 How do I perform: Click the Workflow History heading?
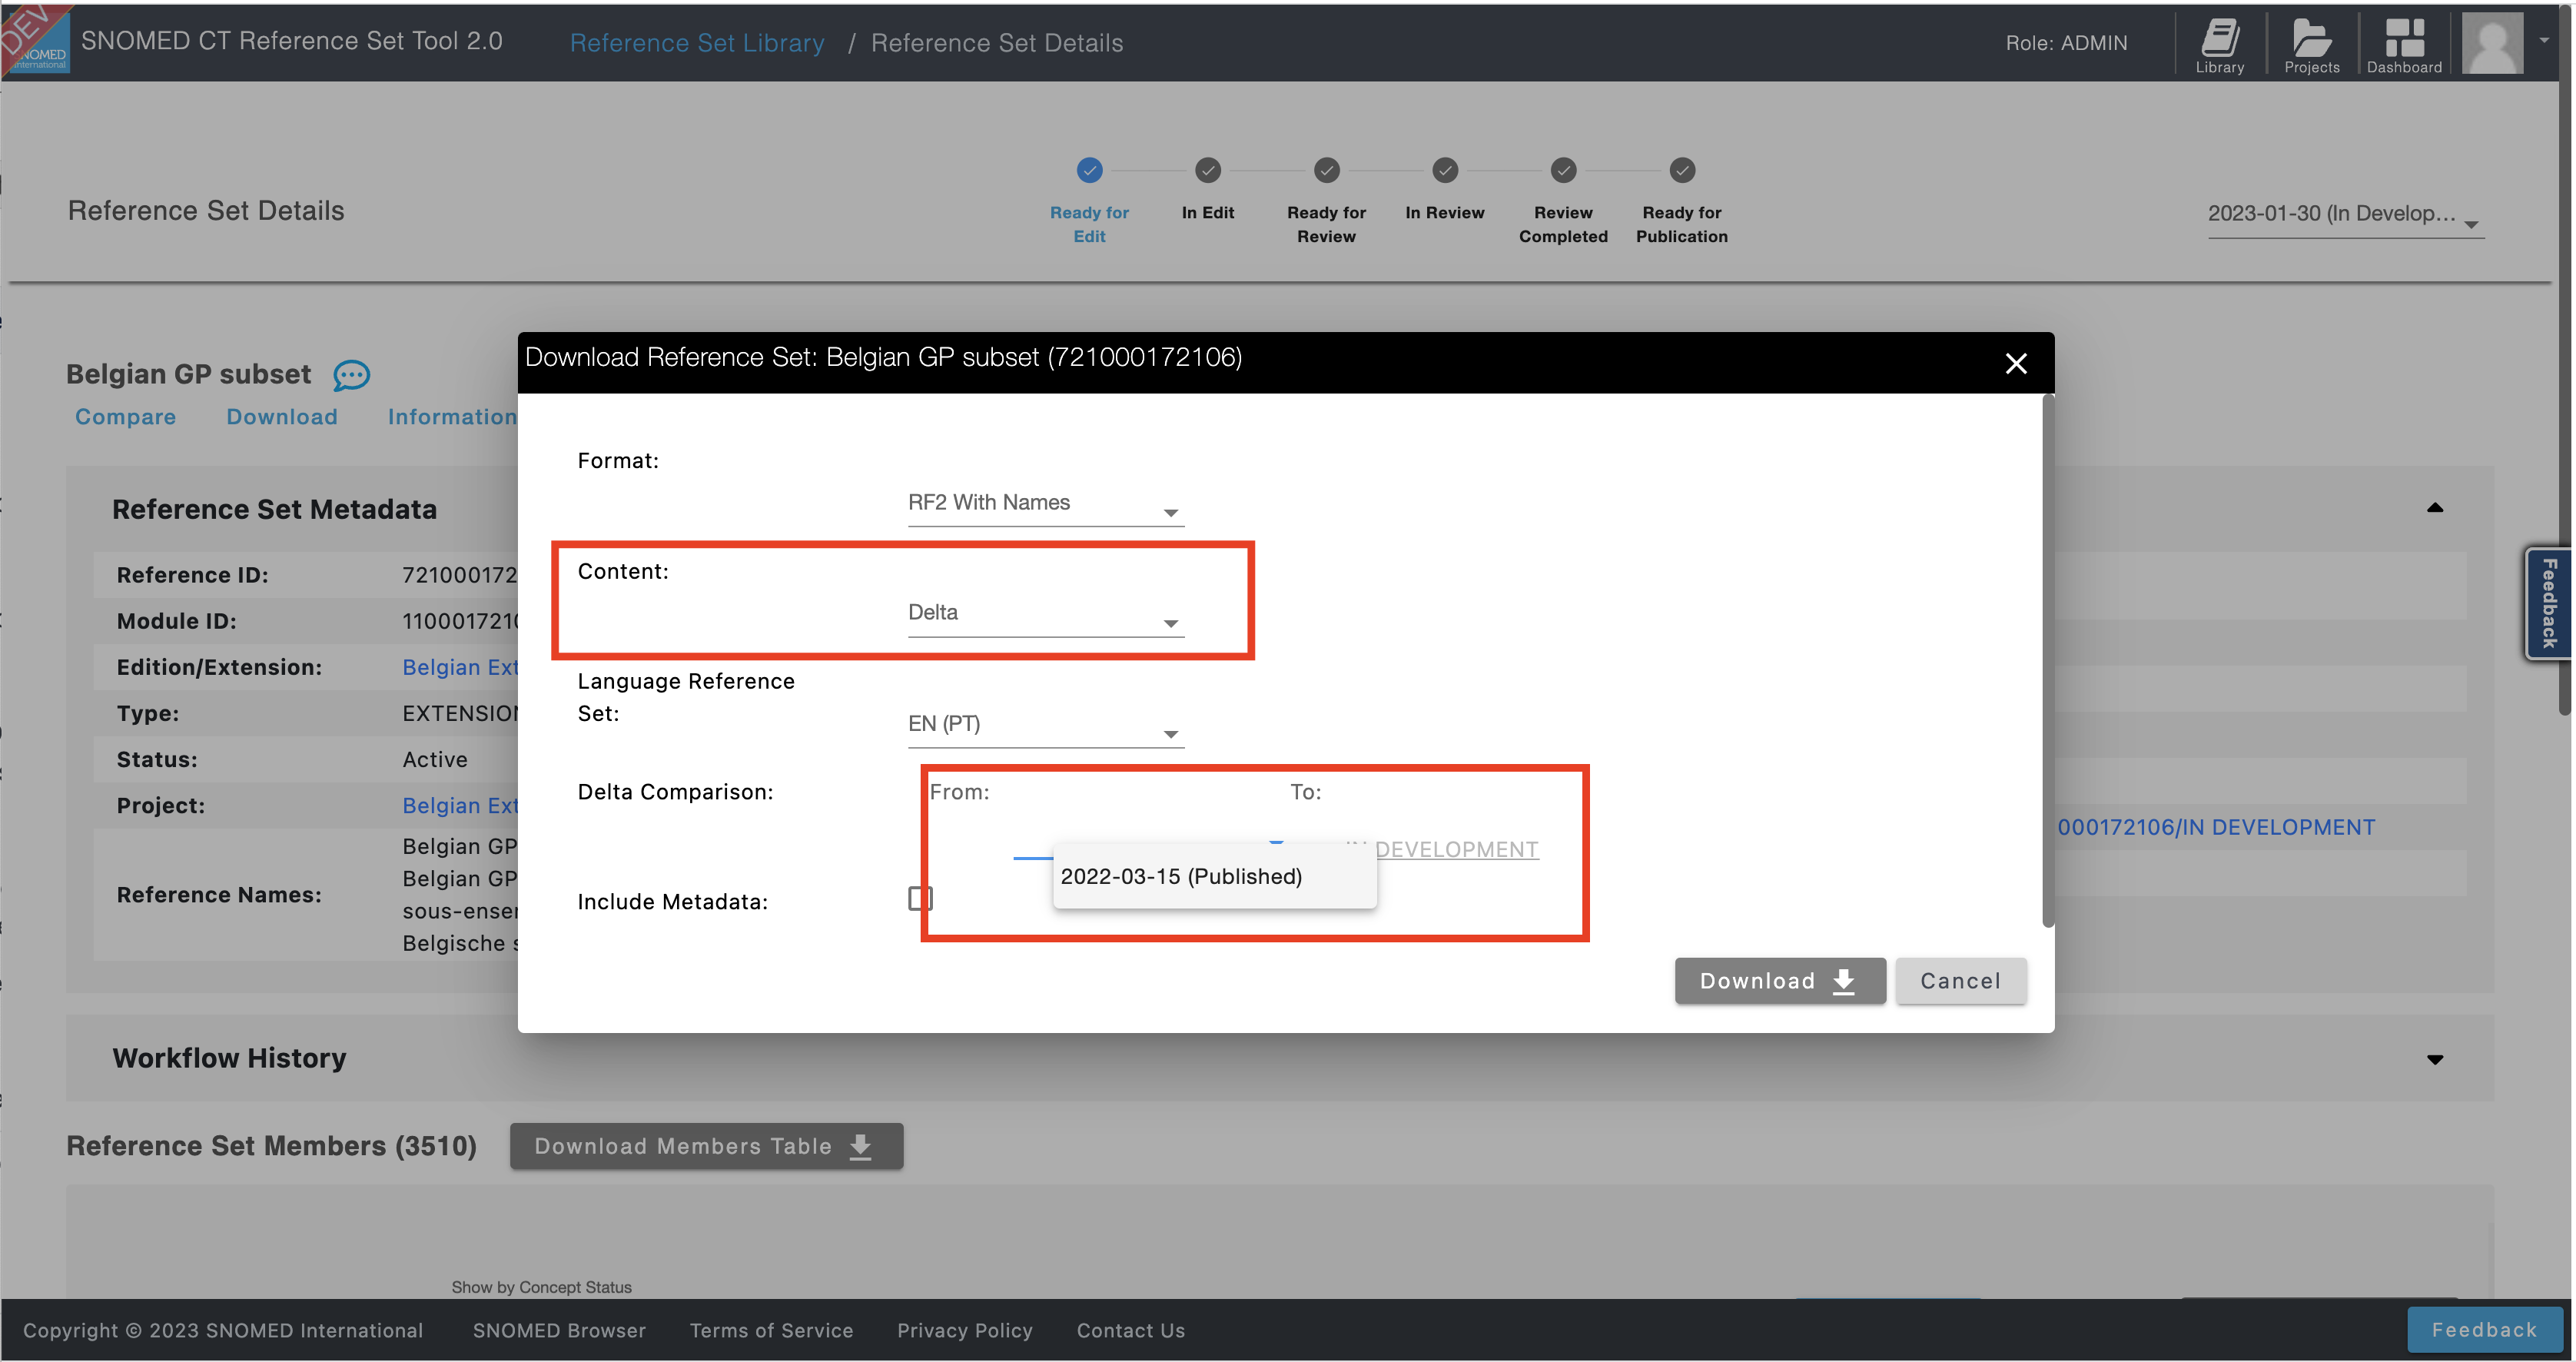(229, 1058)
